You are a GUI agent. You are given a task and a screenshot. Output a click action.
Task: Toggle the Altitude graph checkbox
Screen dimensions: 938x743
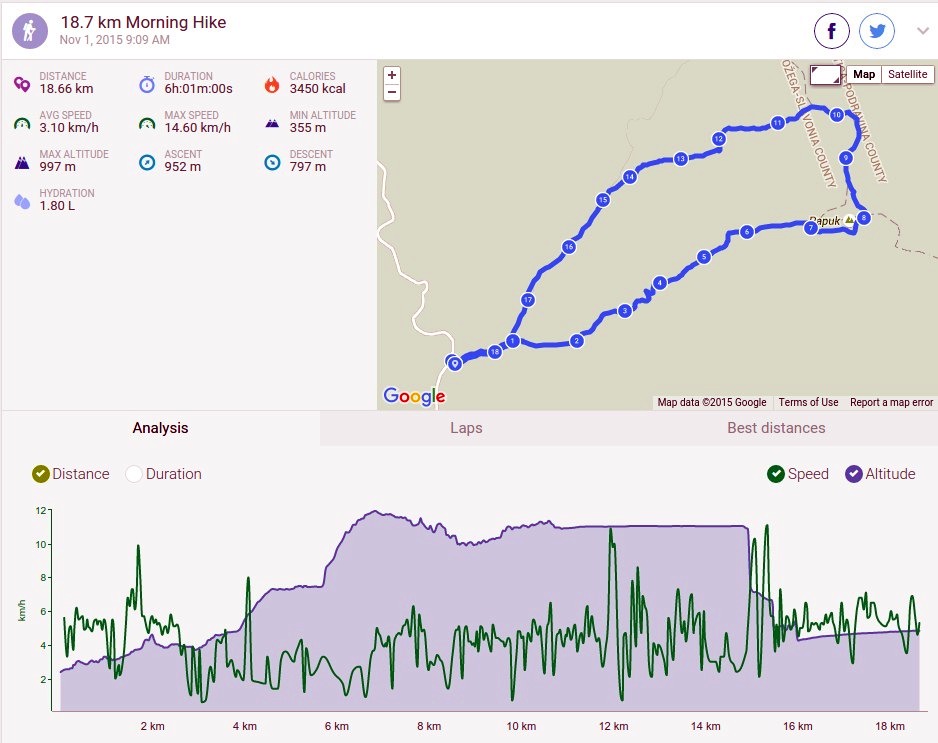tap(880, 474)
